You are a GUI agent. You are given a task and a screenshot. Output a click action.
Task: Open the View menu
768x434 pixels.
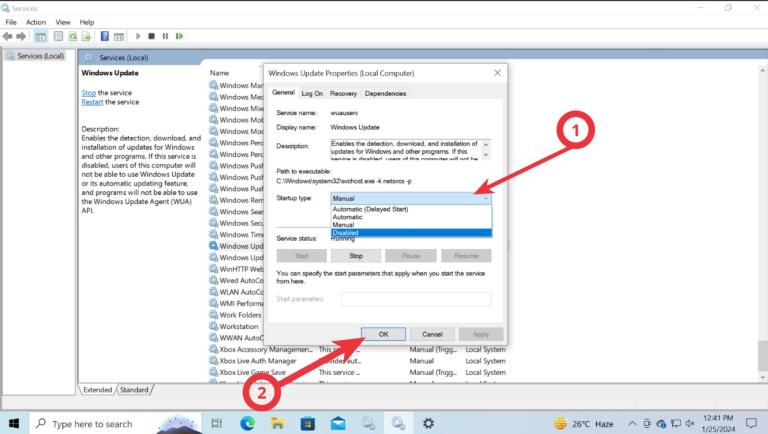pos(63,22)
